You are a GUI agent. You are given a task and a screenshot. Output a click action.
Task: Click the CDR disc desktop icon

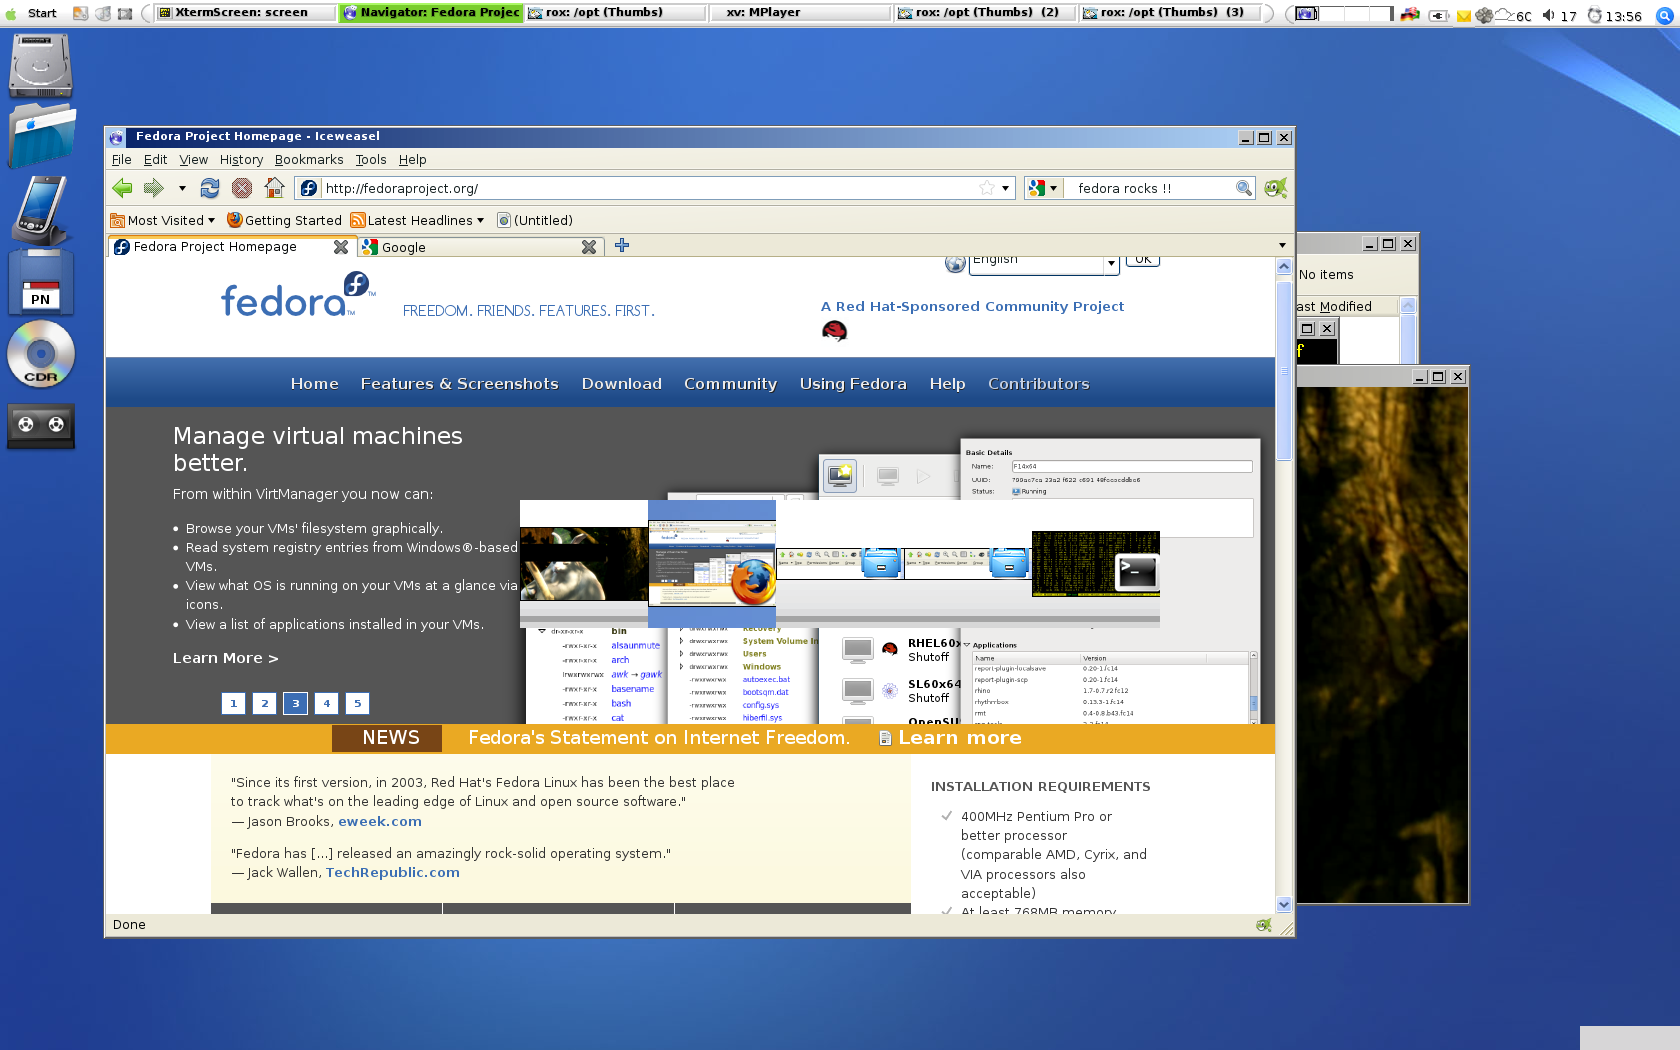(41, 354)
